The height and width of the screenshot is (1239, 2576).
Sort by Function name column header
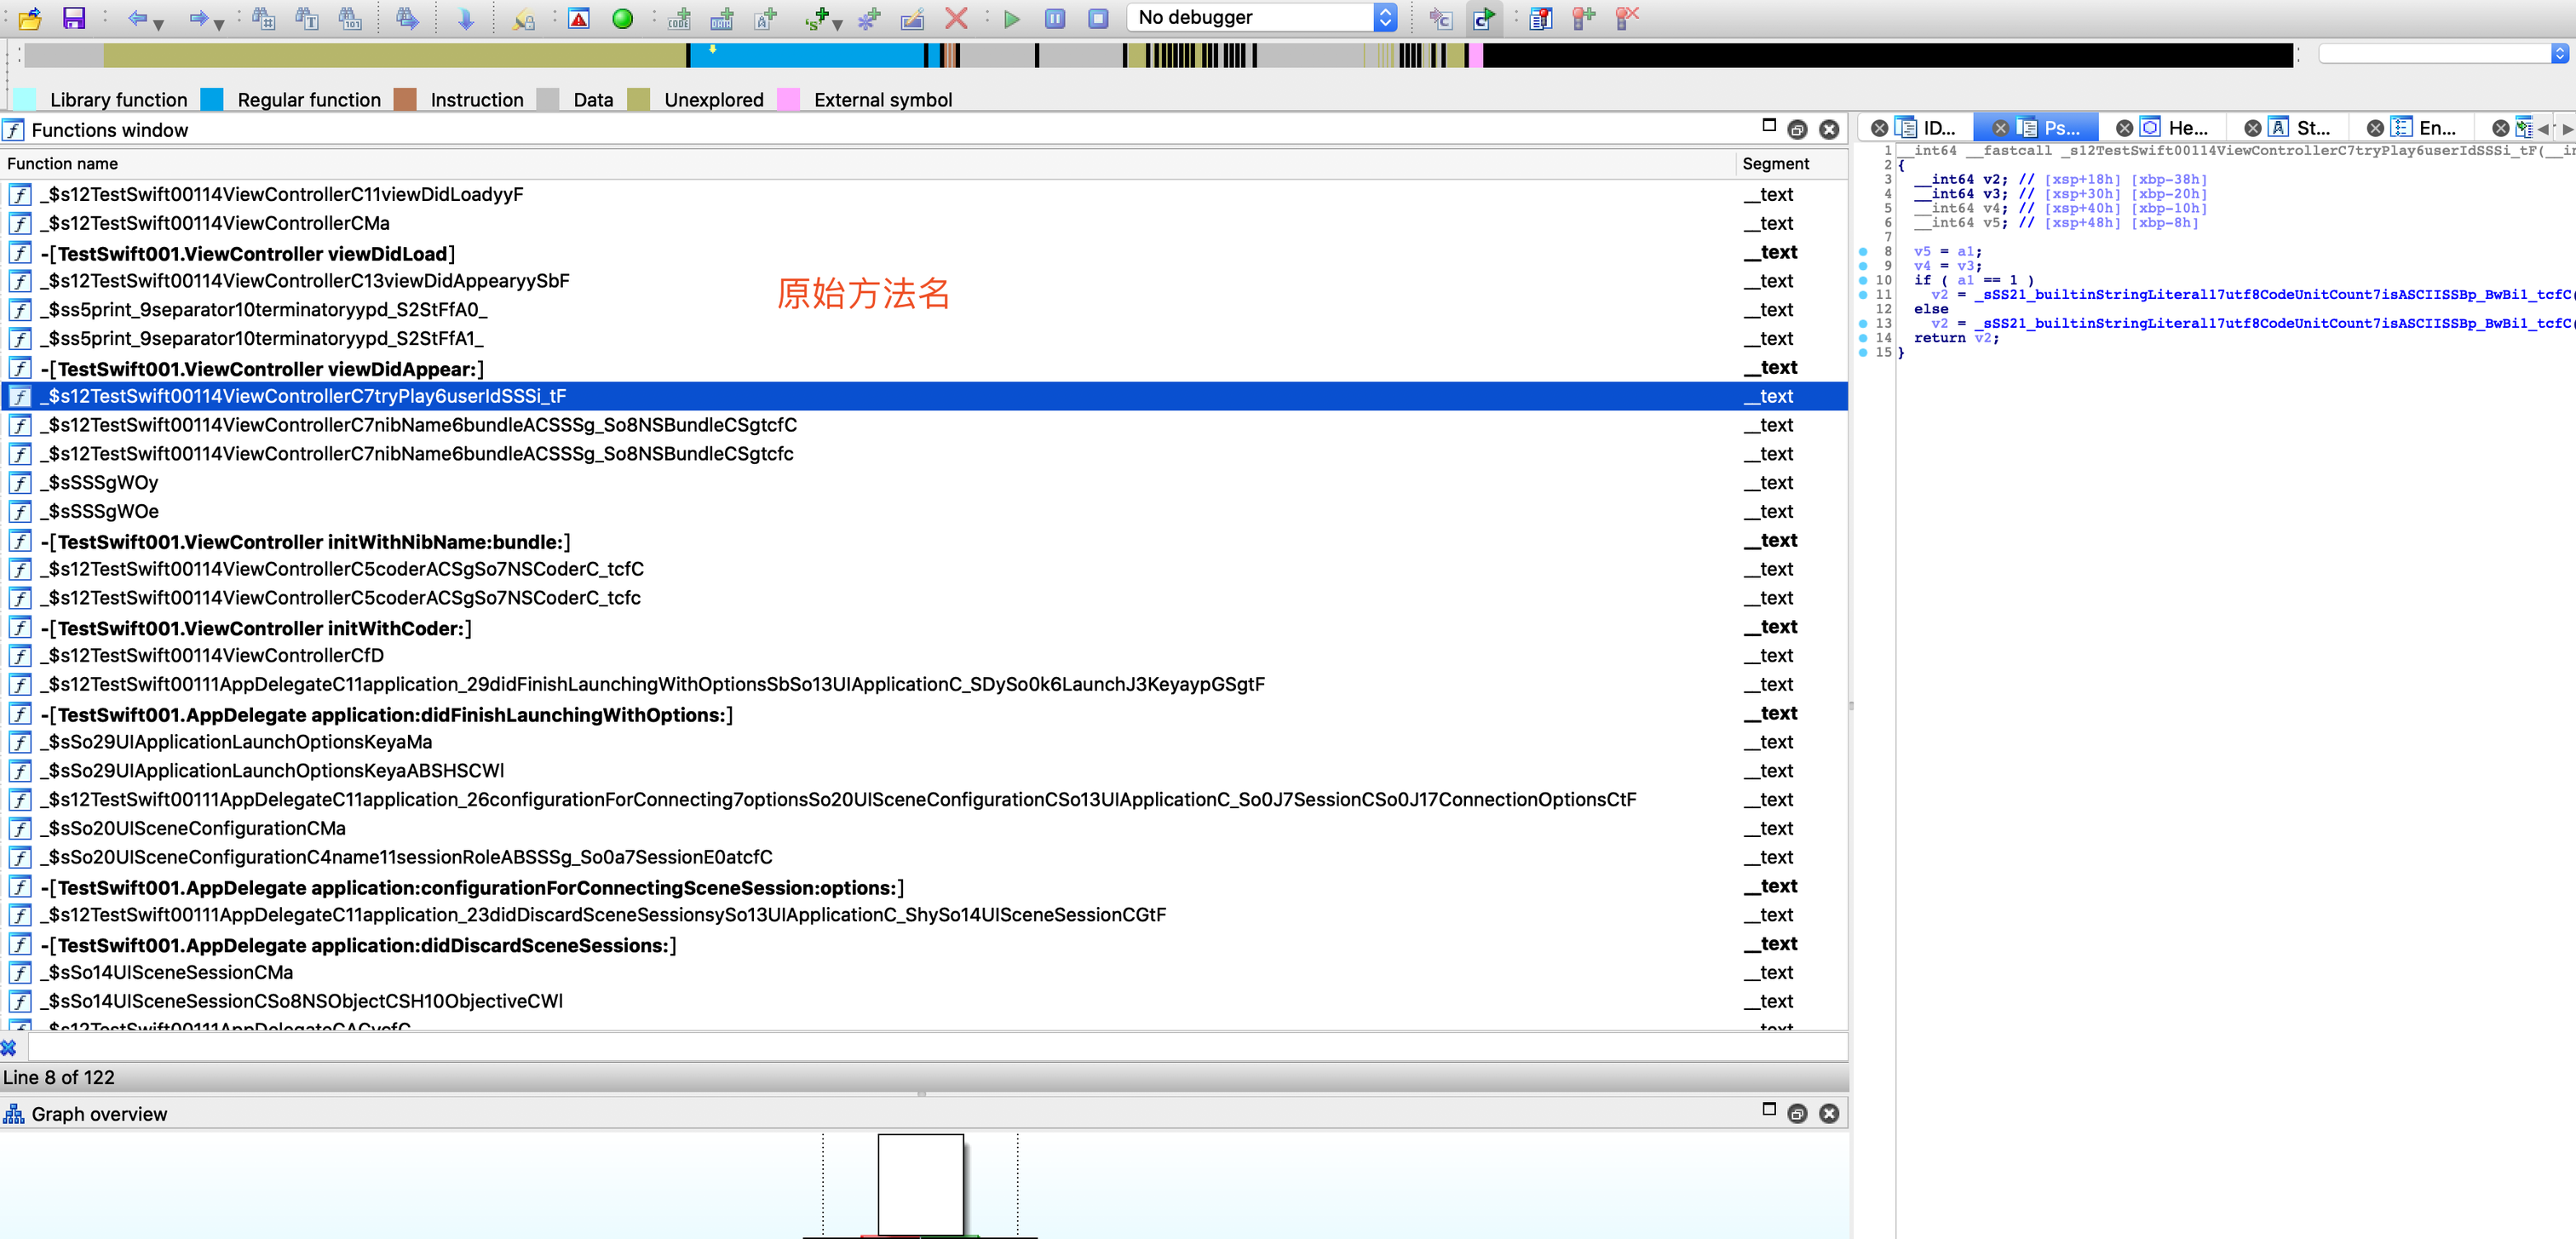62,163
